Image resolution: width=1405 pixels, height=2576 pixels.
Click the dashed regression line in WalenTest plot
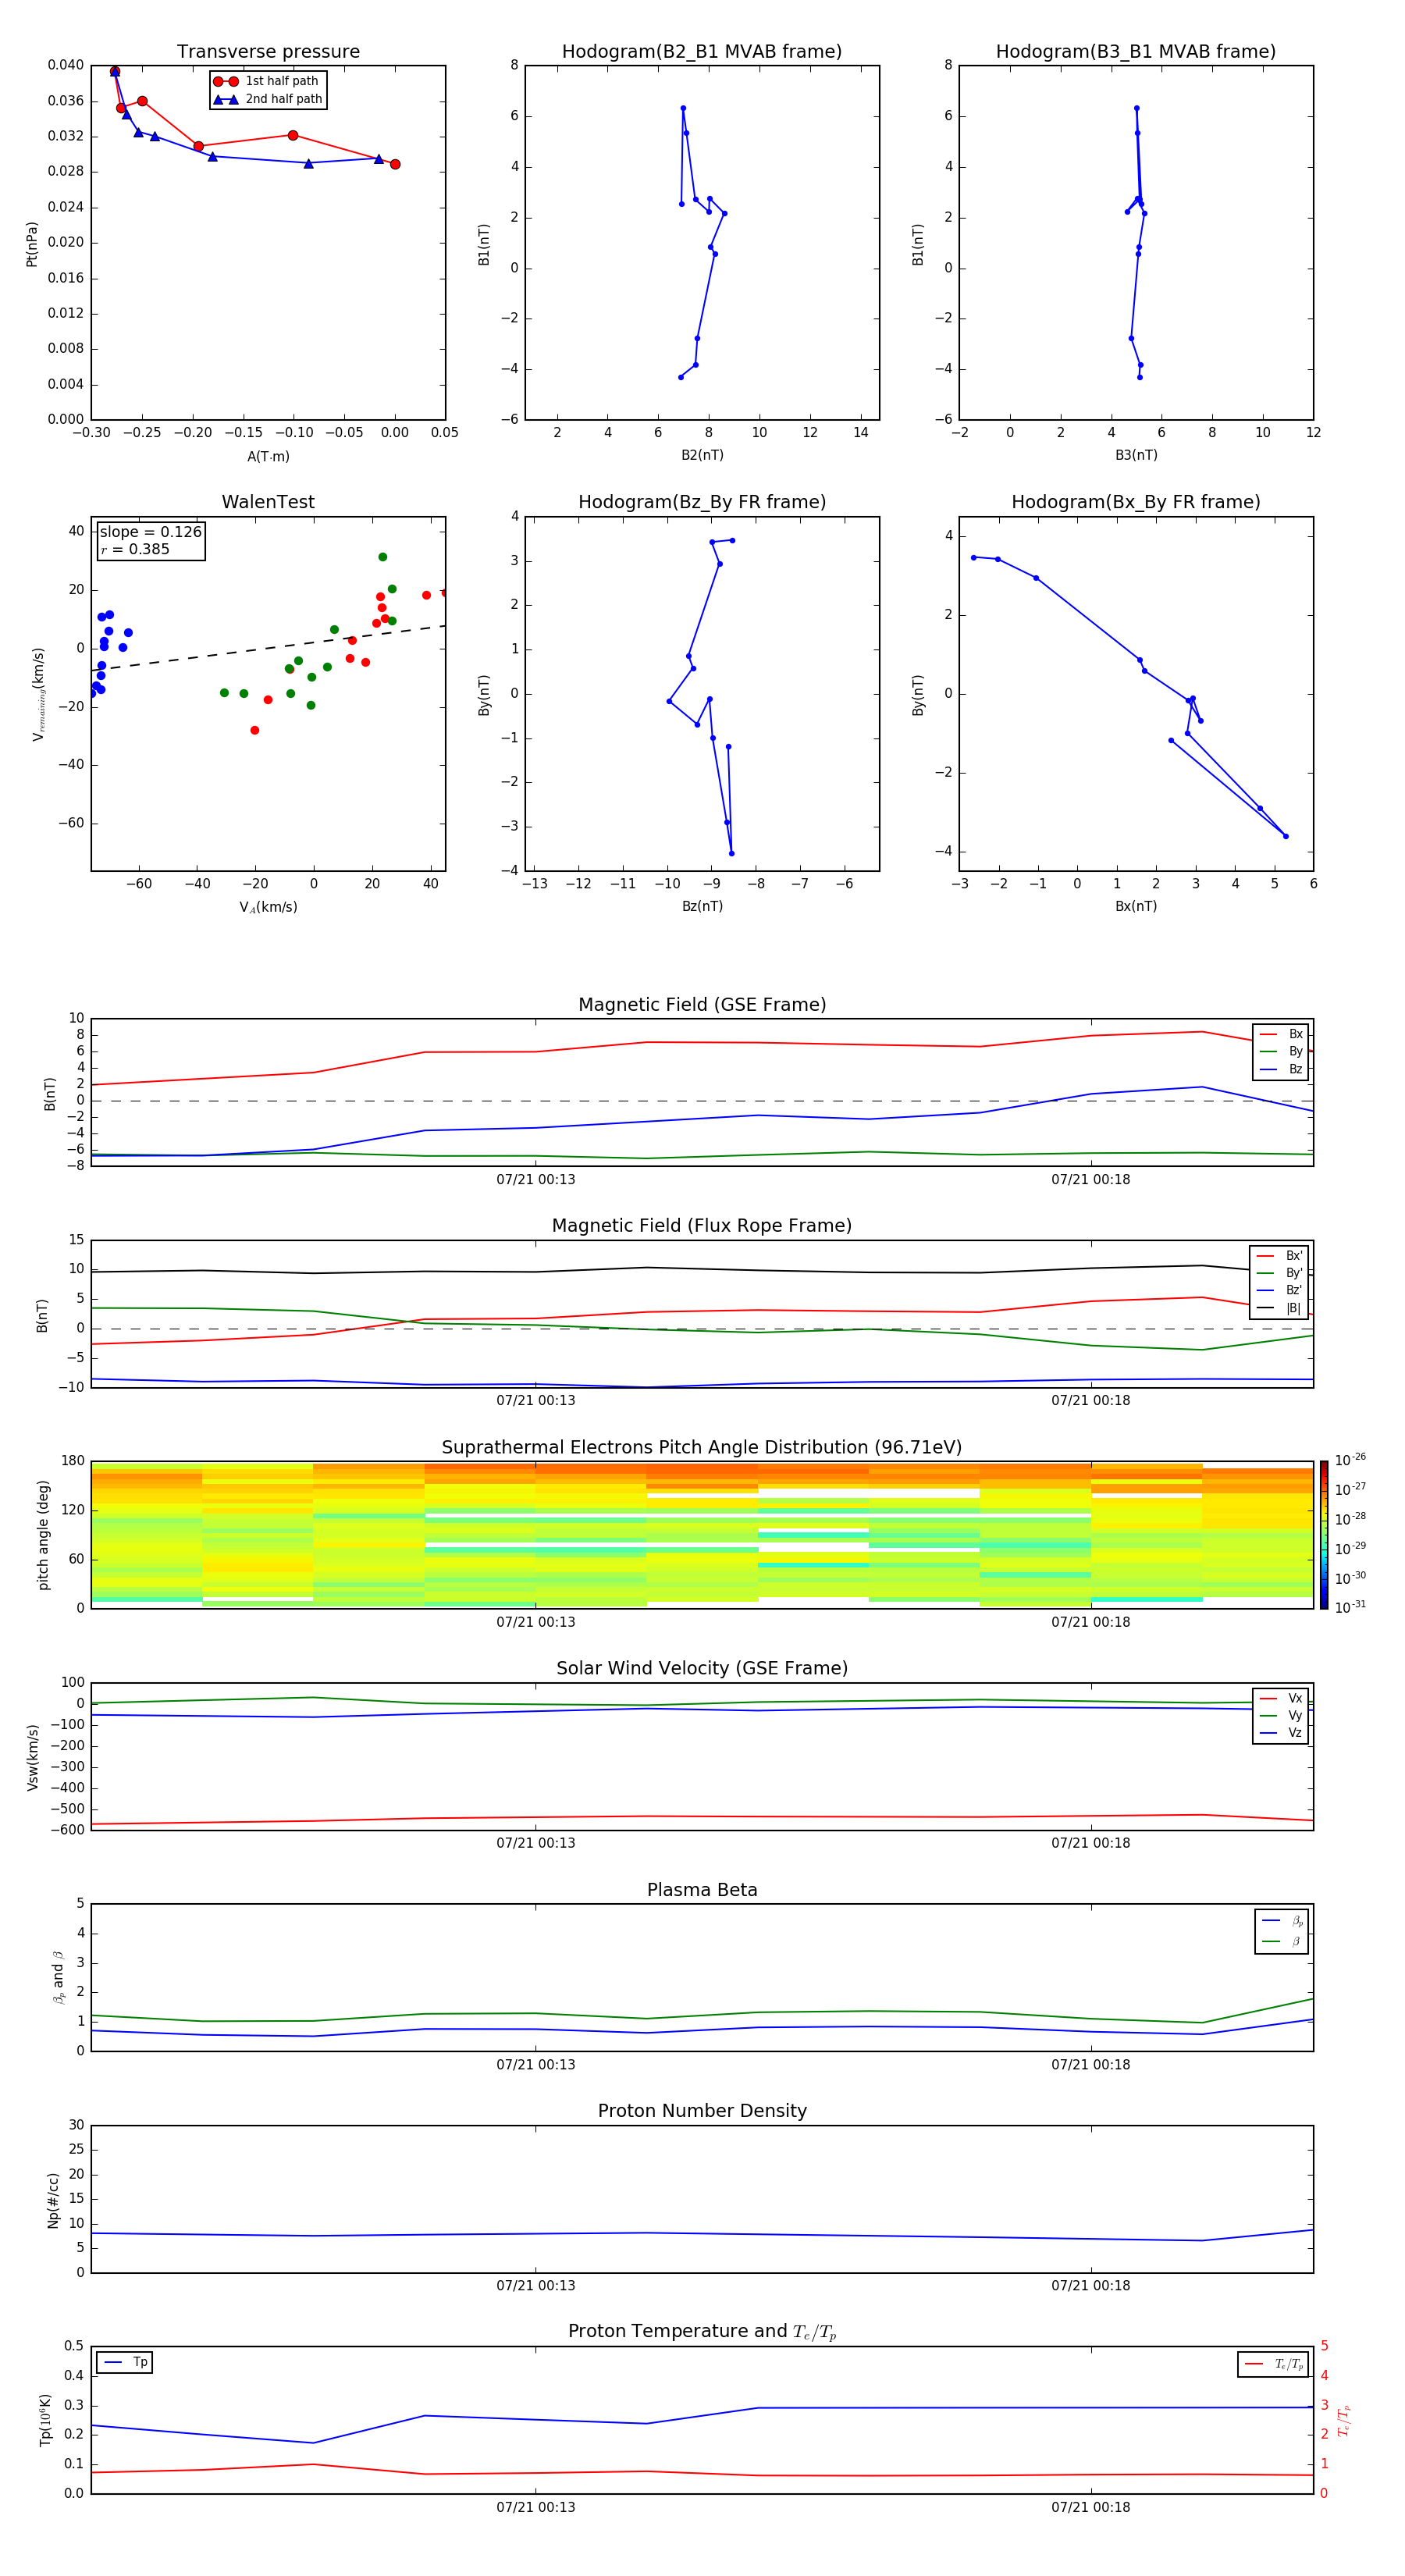268,648
